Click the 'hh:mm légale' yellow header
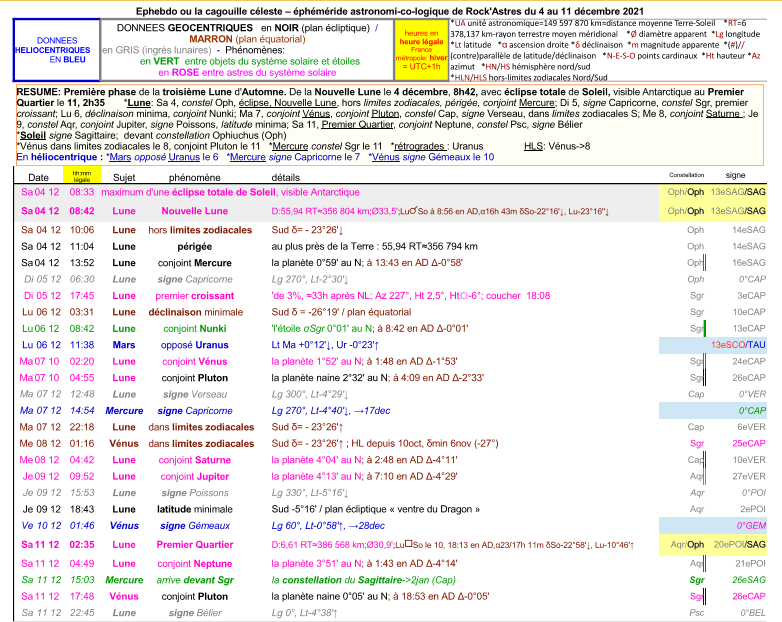Viewport: 782px width, 622px height. (x=82, y=176)
